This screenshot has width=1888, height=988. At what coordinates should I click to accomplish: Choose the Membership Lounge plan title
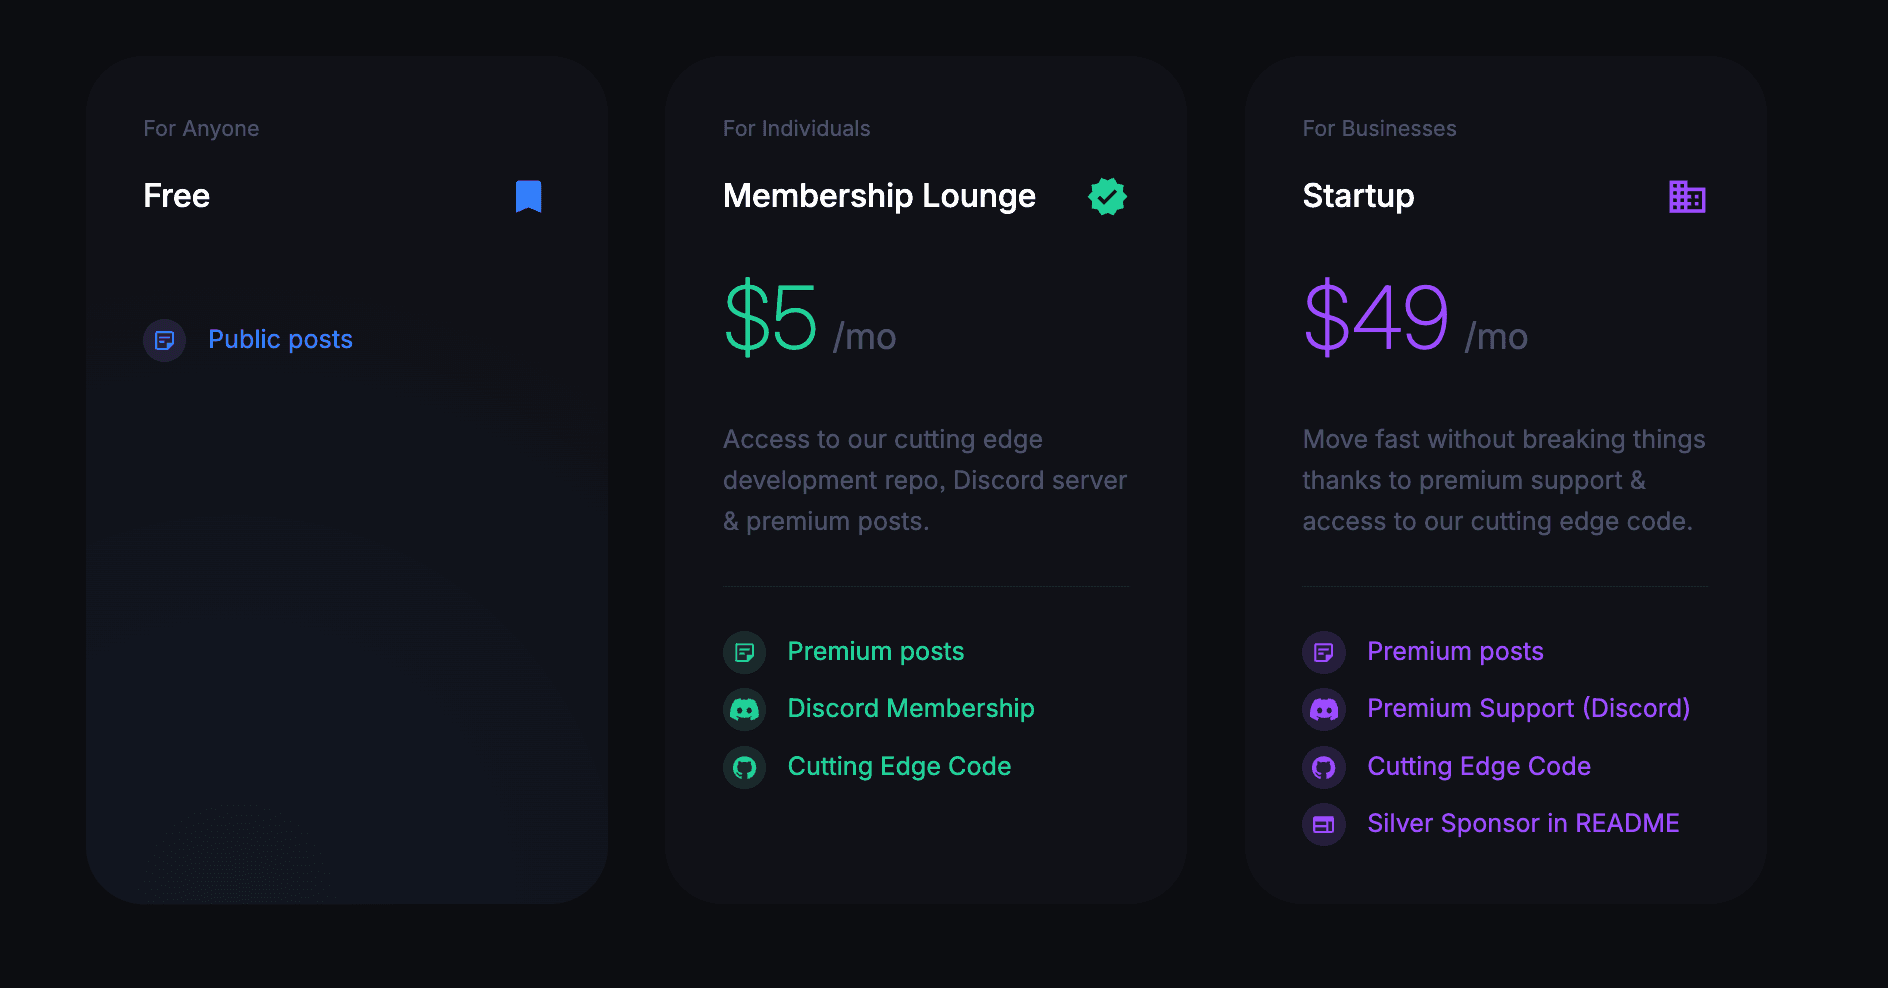click(x=879, y=196)
